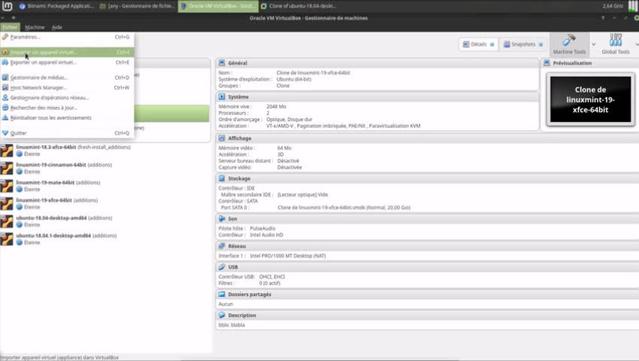This screenshot has height=361, width=639.
Task: Click the Système section icon
Action: [222, 97]
